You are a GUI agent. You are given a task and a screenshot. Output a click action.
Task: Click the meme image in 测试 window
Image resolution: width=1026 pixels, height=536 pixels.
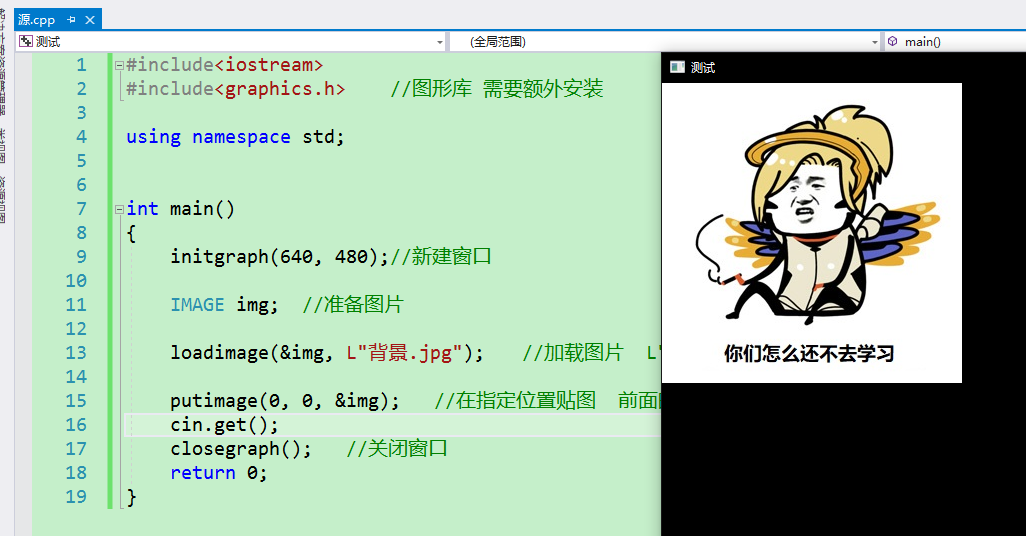[811, 232]
